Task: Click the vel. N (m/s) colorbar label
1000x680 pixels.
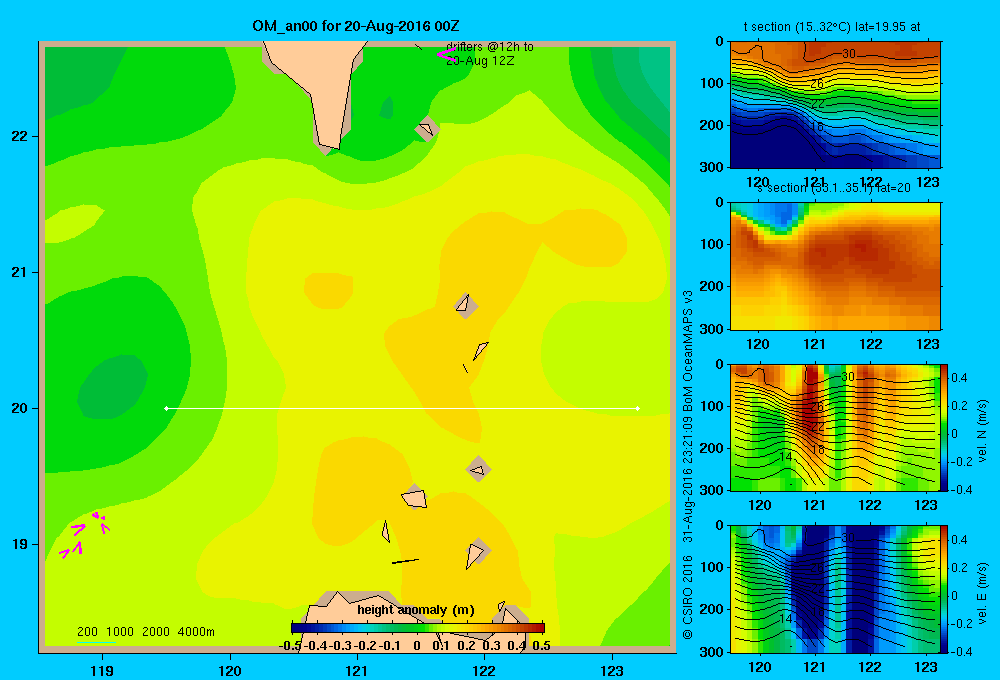Action: point(983,431)
